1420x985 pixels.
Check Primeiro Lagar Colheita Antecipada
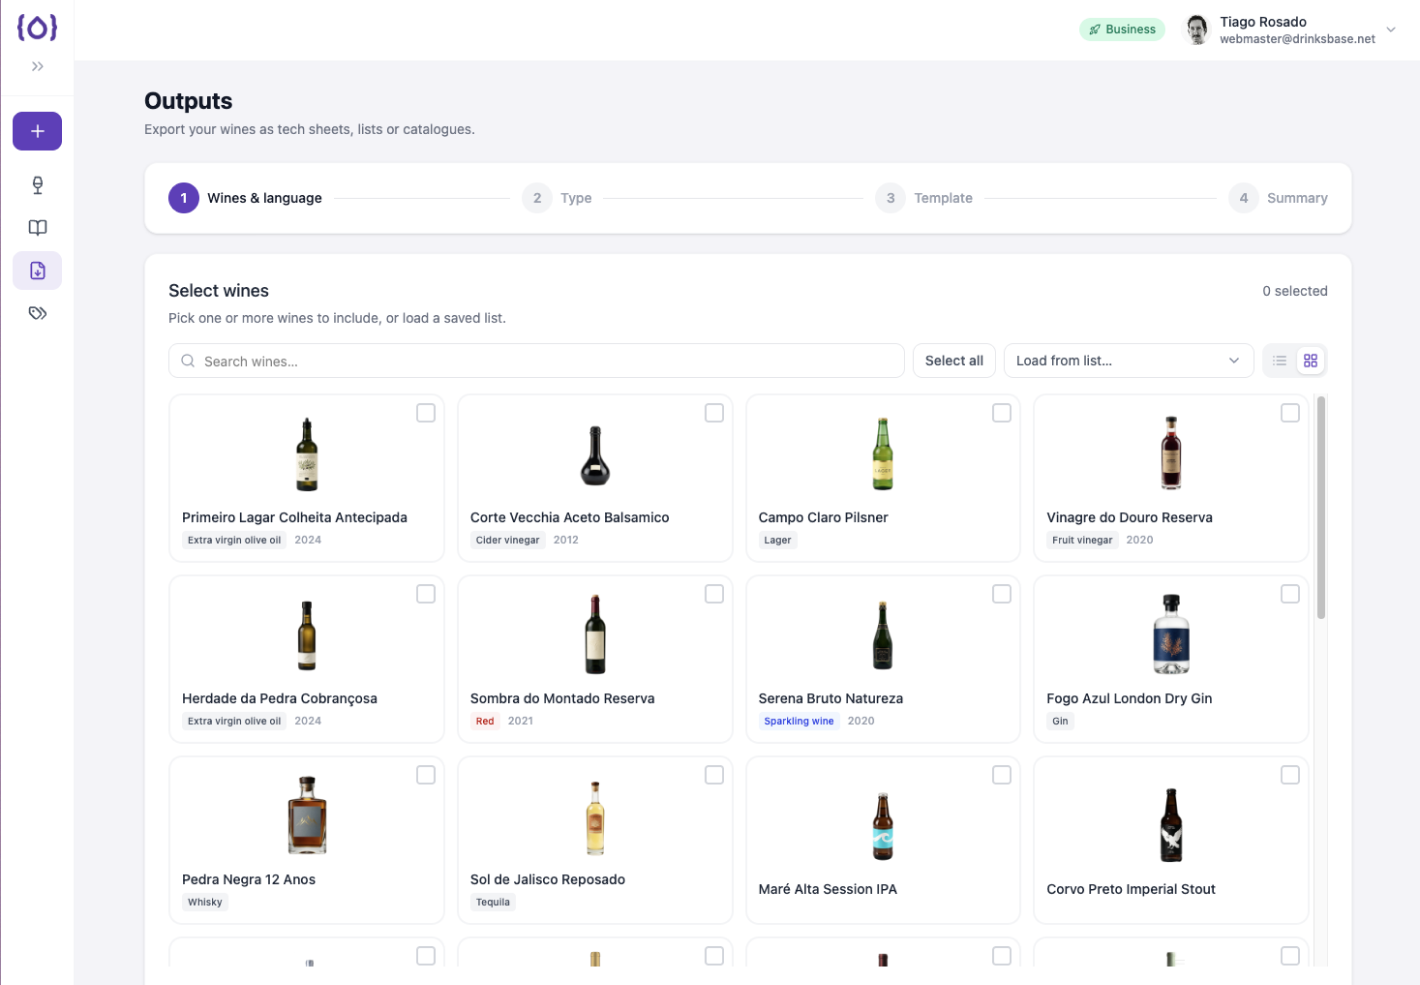point(426,413)
